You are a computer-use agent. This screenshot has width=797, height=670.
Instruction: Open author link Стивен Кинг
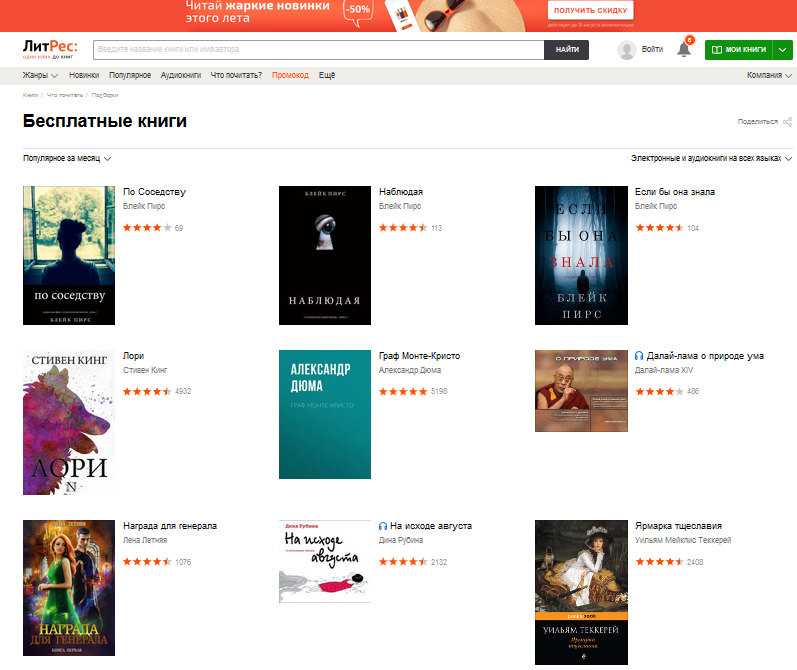(x=145, y=370)
